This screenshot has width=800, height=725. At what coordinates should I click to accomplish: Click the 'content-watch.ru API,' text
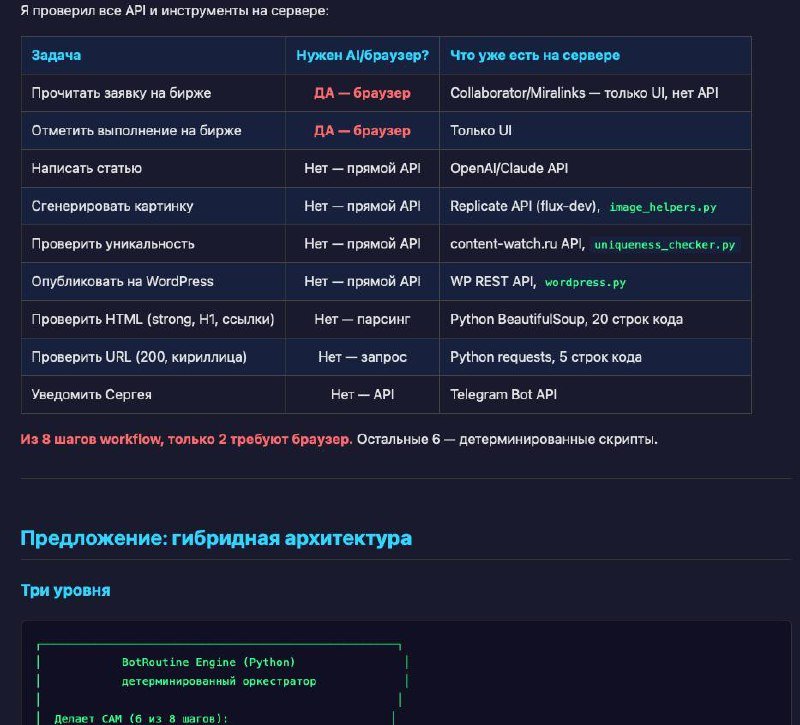point(517,244)
